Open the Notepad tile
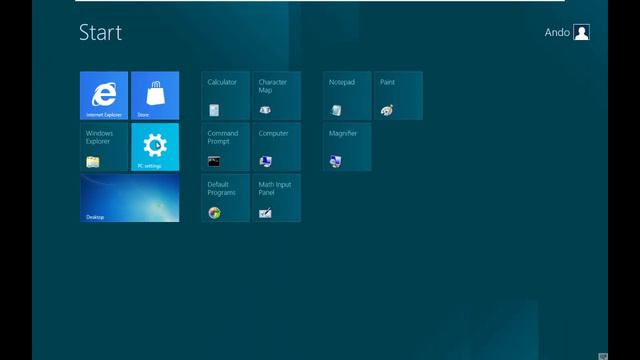Image resolution: width=640 pixels, height=360 pixels. (x=347, y=96)
